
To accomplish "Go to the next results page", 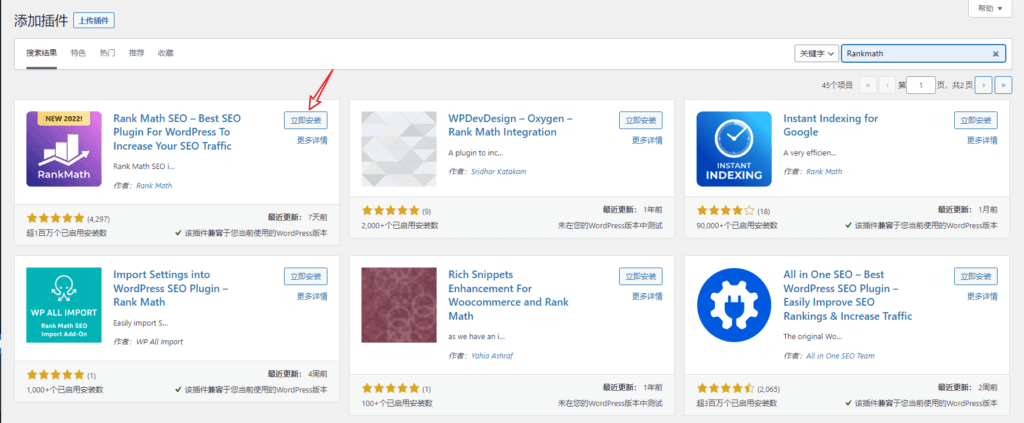I will tap(984, 85).
